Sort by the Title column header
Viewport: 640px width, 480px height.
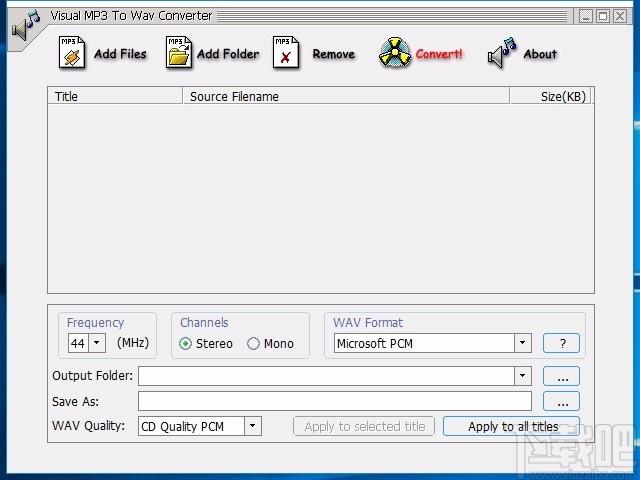click(x=115, y=96)
